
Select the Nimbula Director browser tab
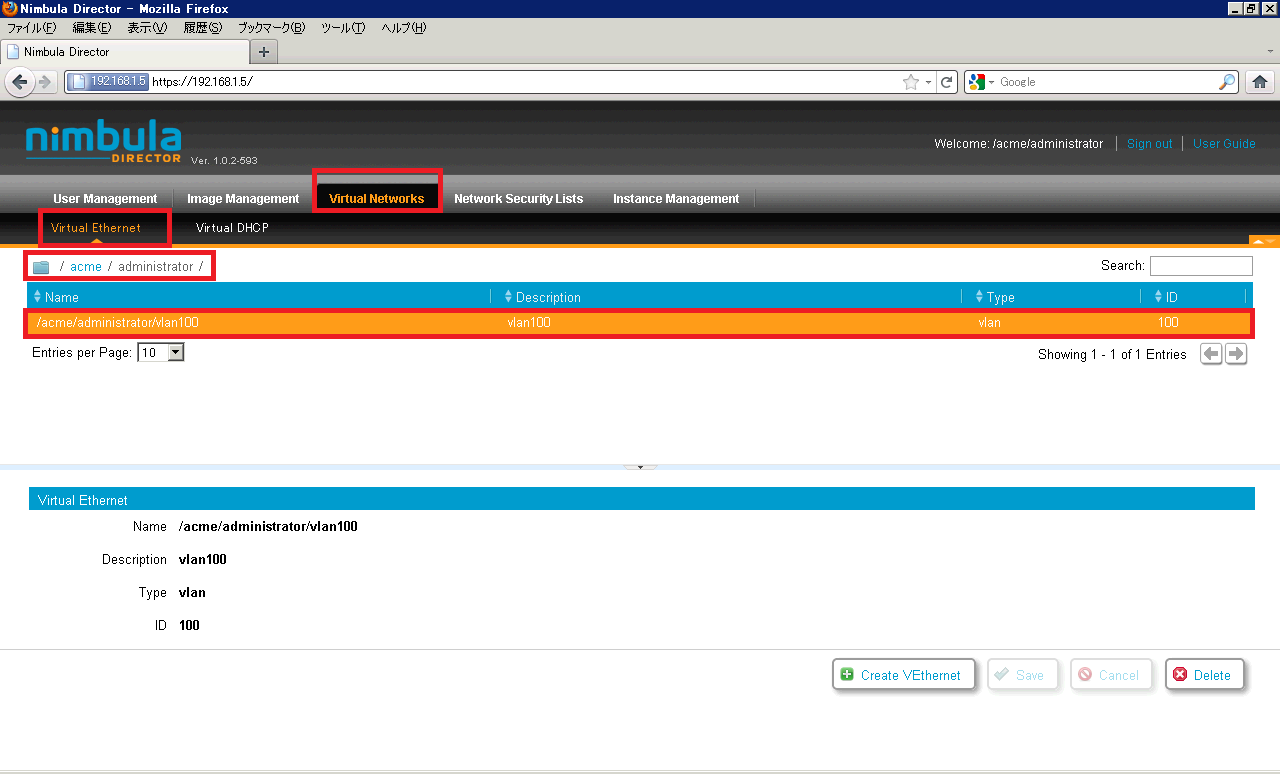point(123,52)
